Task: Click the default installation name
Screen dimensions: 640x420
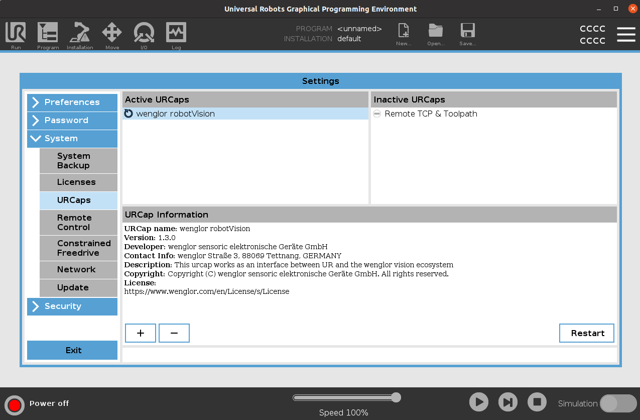Action: [349, 39]
